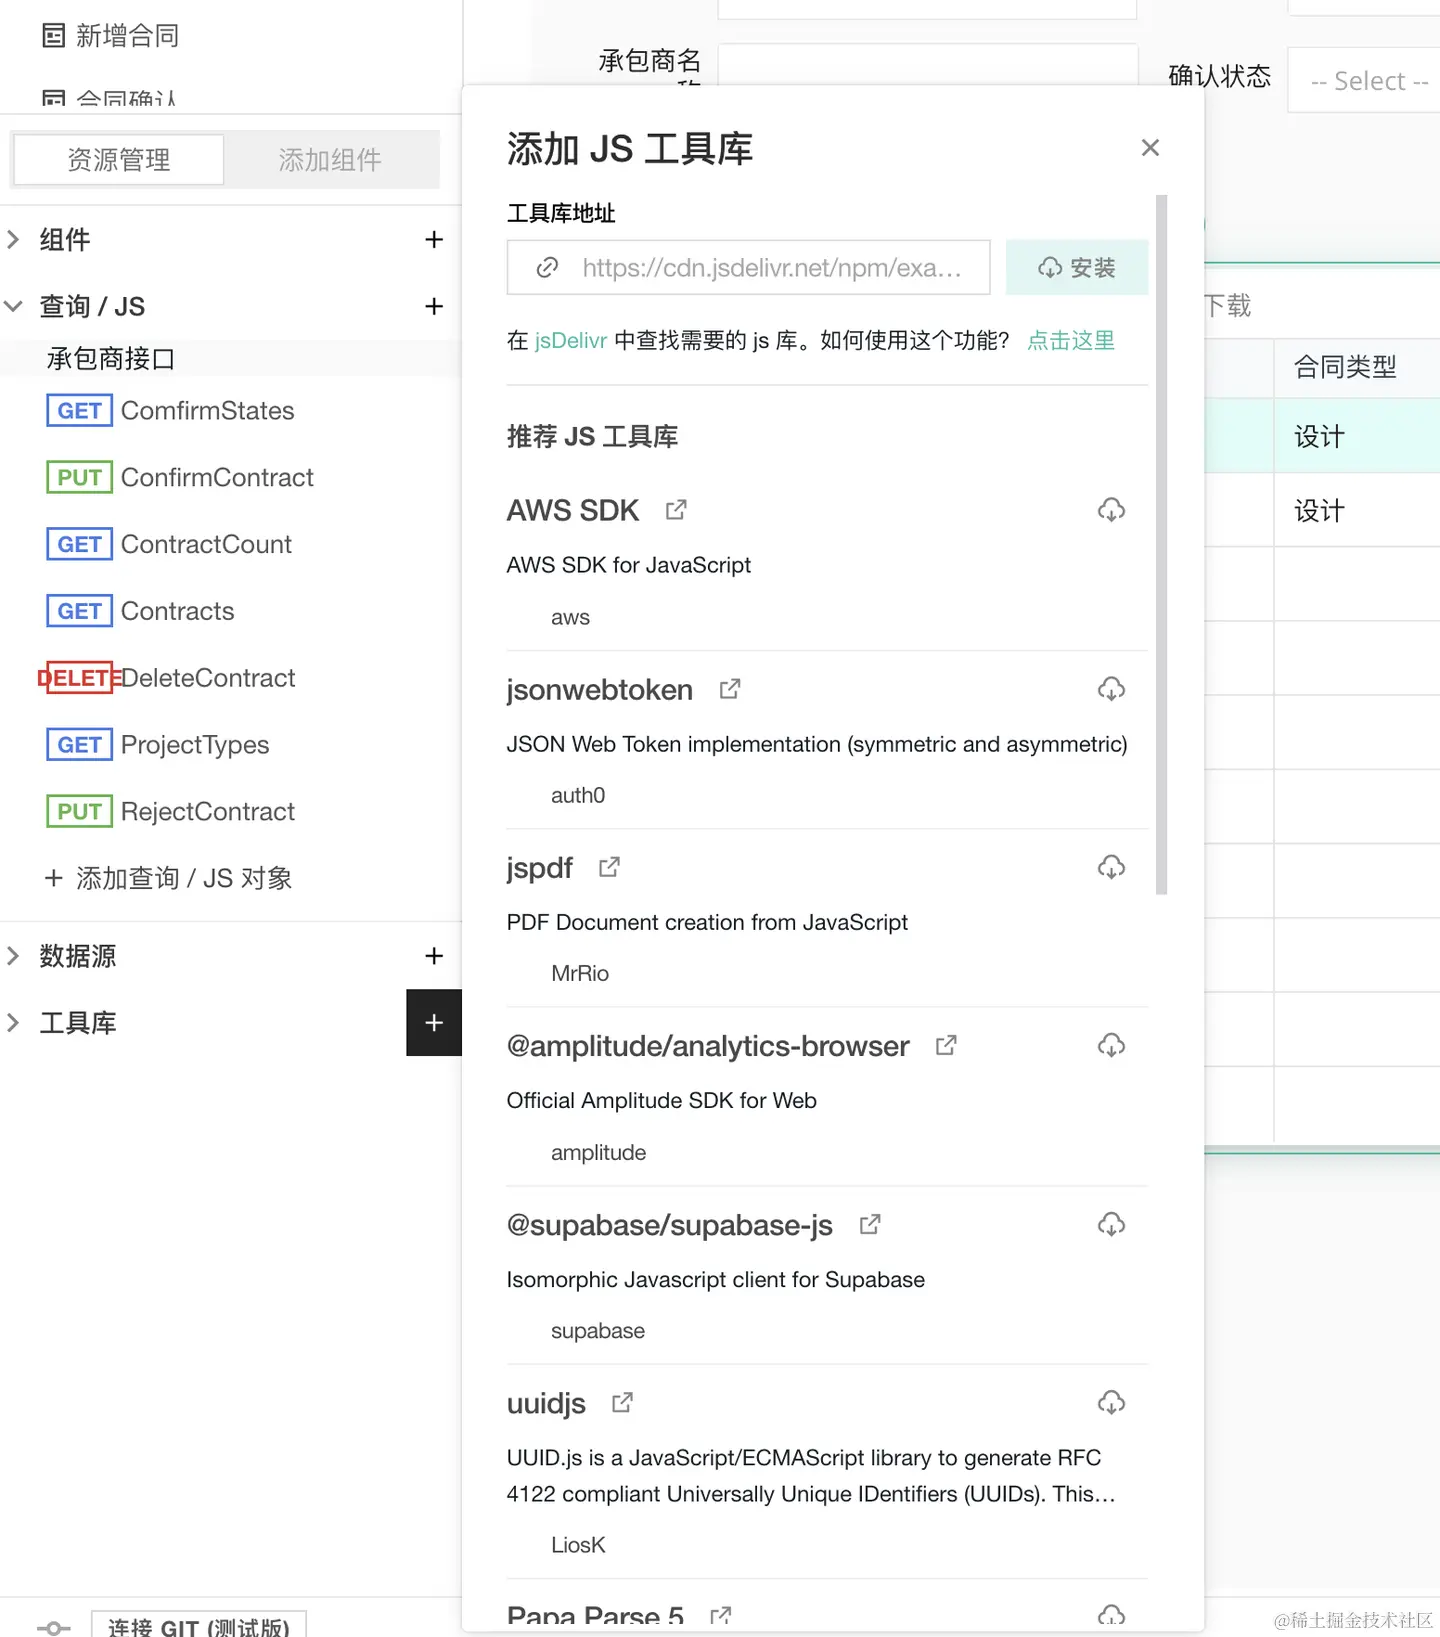Open AWS SDK external link

point(676,510)
